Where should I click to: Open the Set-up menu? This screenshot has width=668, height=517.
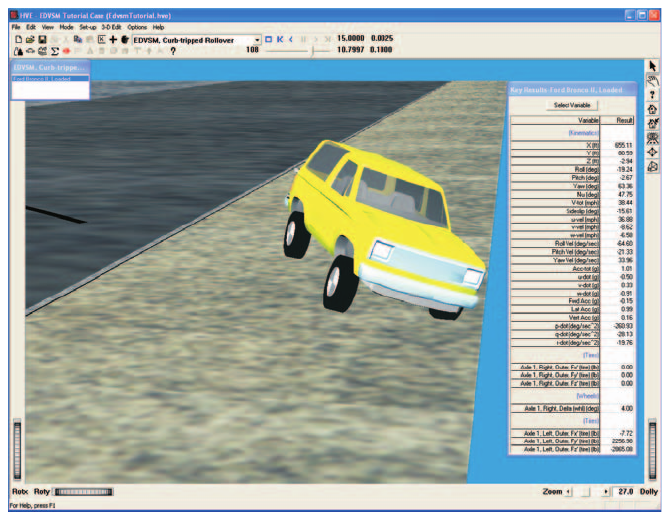pyautogui.click(x=88, y=27)
